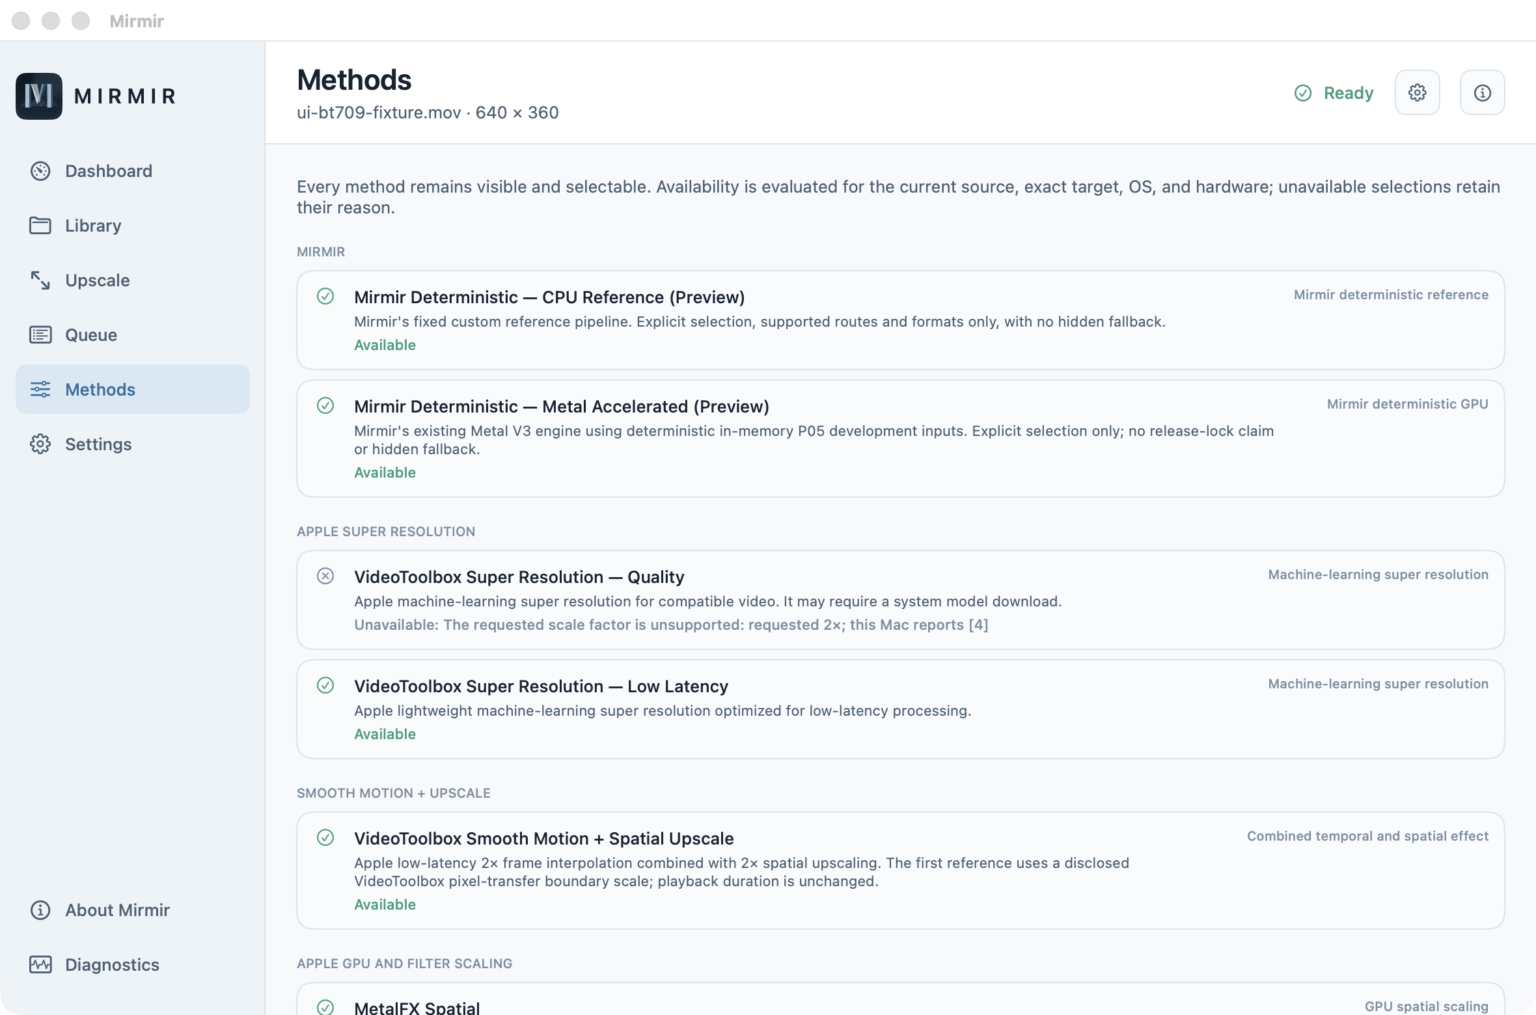1536x1015 pixels.
Task: Click file name ui-bt709-fixture.mov · 640 × 360
Action: [x=427, y=112]
